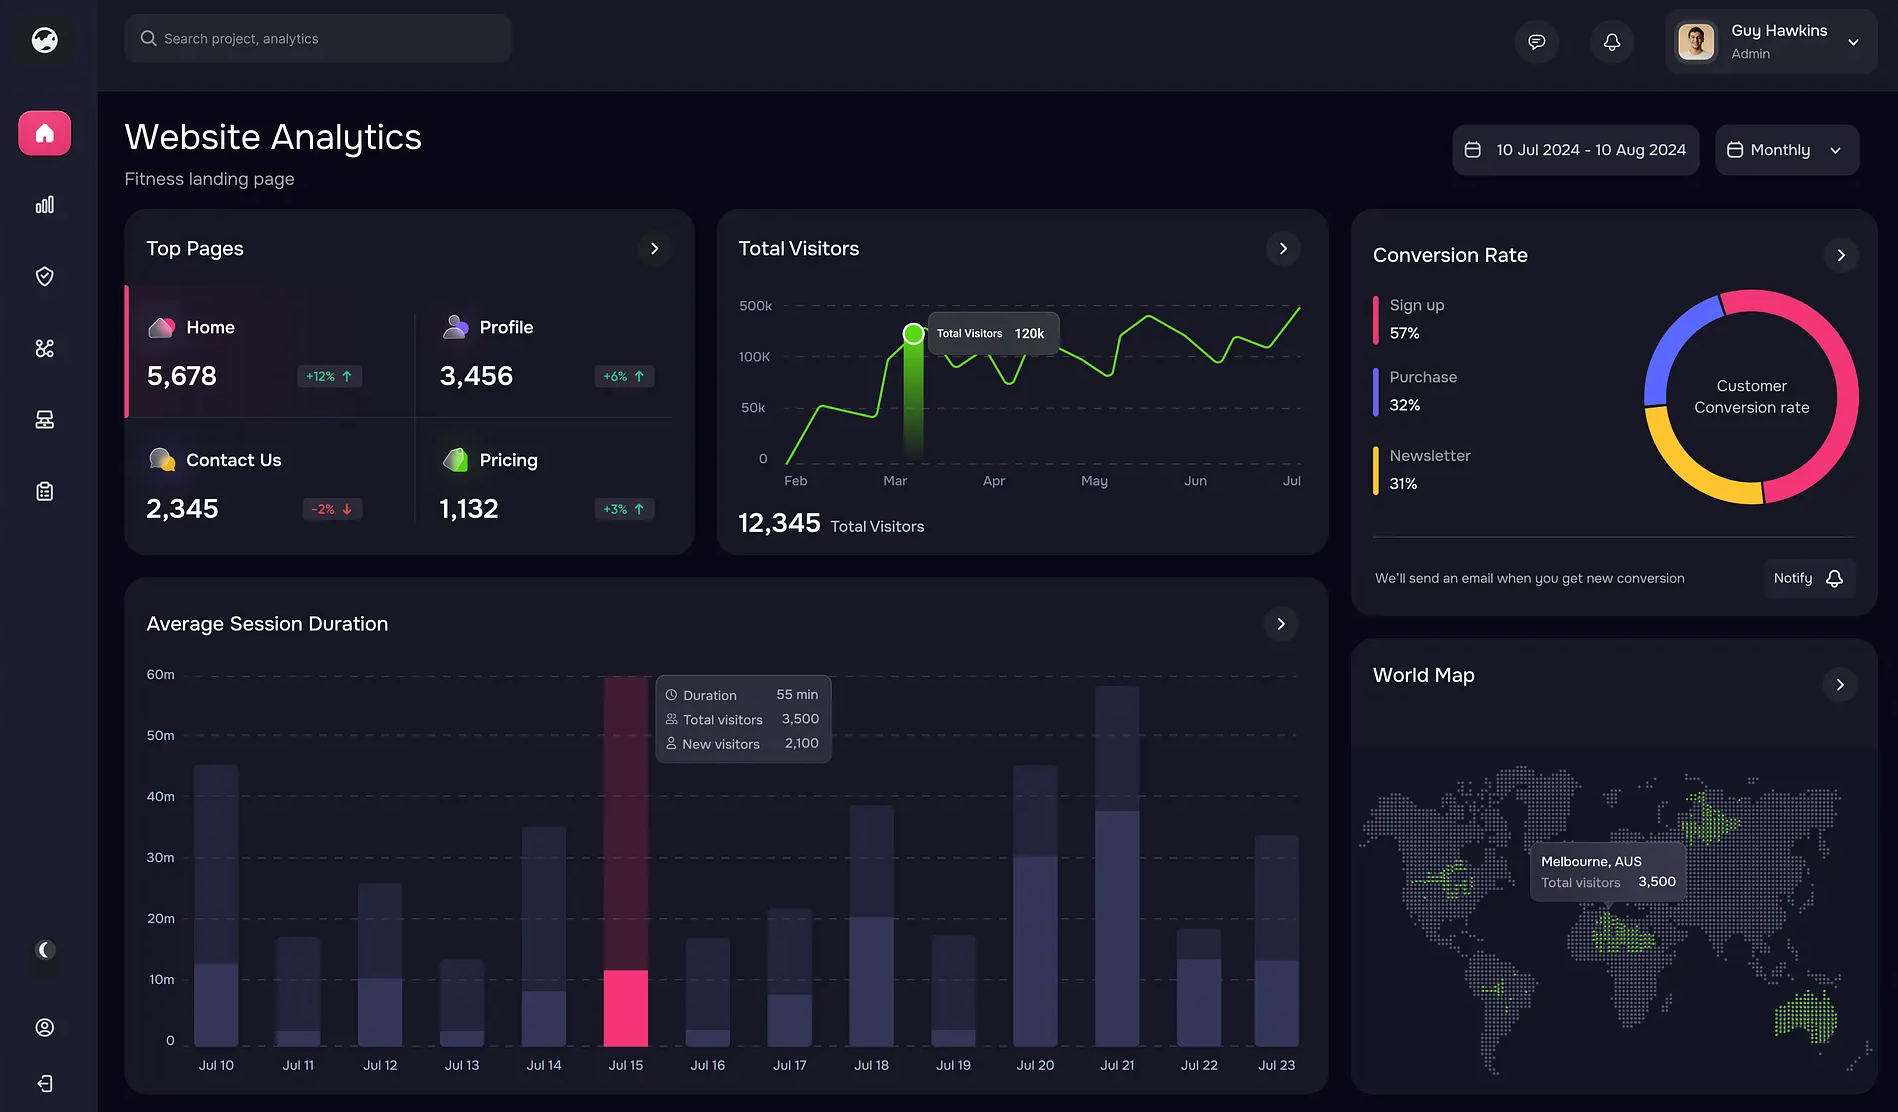The width and height of the screenshot is (1898, 1112).
Task: Select the shield checkmark sidebar icon
Action: [x=45, y=277]
